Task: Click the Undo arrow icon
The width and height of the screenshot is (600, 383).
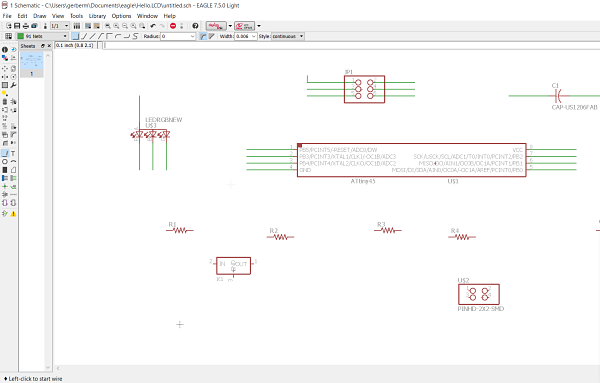Action: click(x=153, y=26)
